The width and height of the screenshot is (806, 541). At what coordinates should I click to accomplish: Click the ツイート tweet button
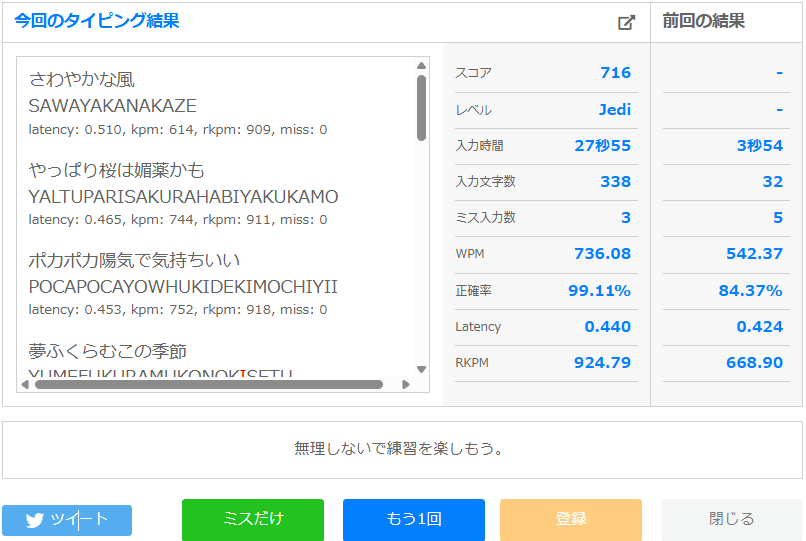(x=67, y=520)
